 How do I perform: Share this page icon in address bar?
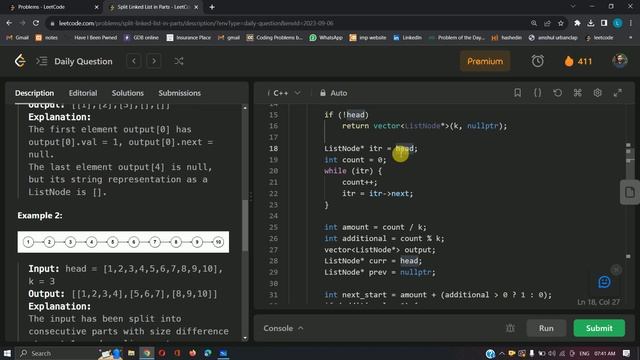click(547, 23)
